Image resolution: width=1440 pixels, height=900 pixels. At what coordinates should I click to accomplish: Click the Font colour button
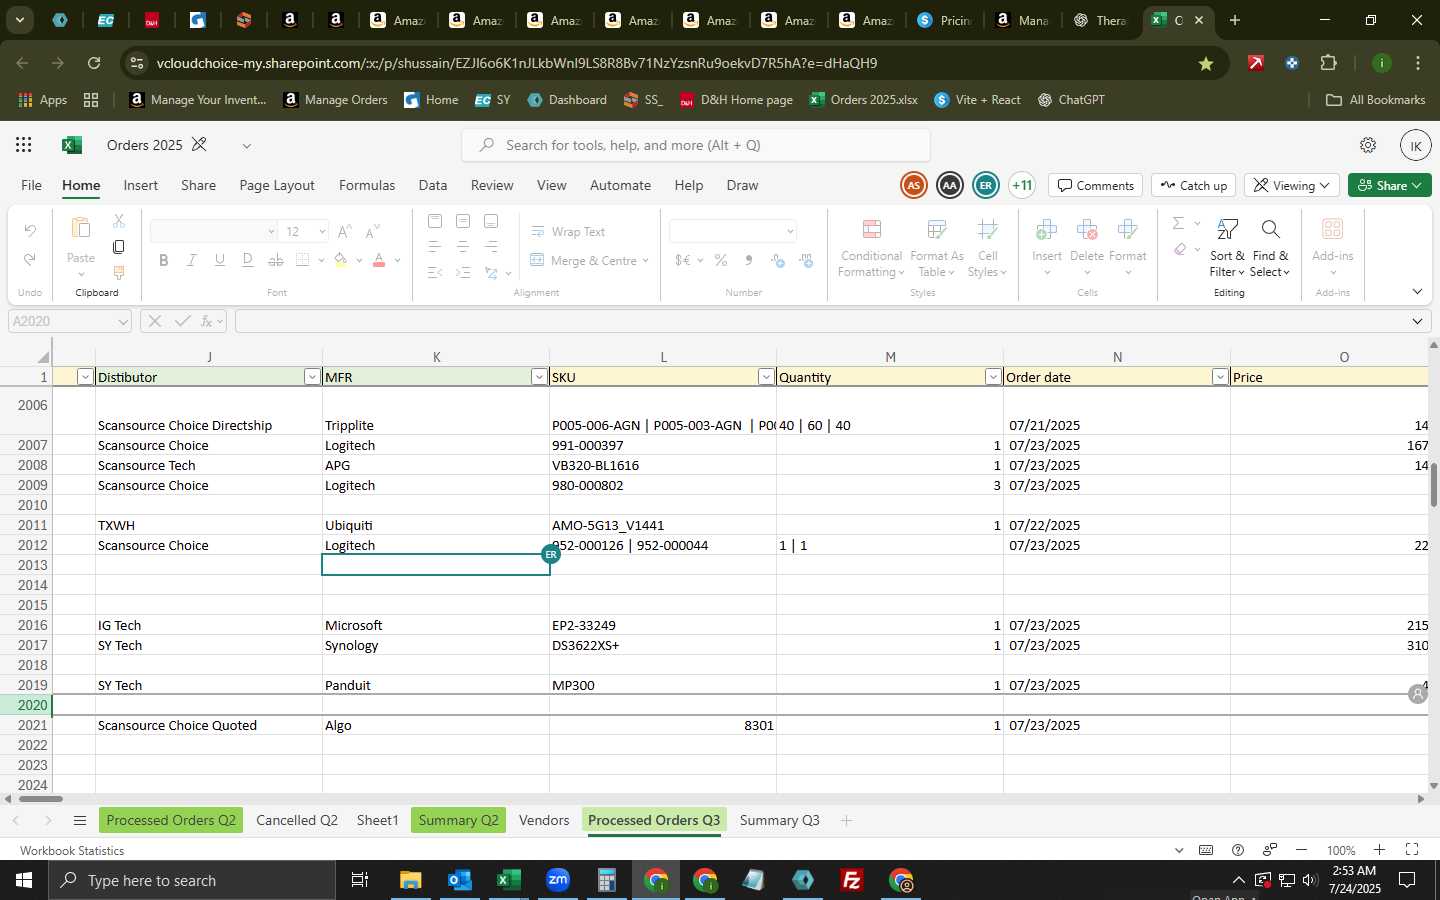pyautogui.click(x=379, y=260)
